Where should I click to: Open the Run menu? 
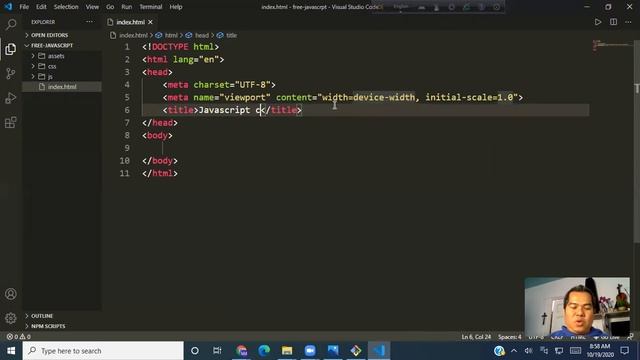click(x=127, y=7)
